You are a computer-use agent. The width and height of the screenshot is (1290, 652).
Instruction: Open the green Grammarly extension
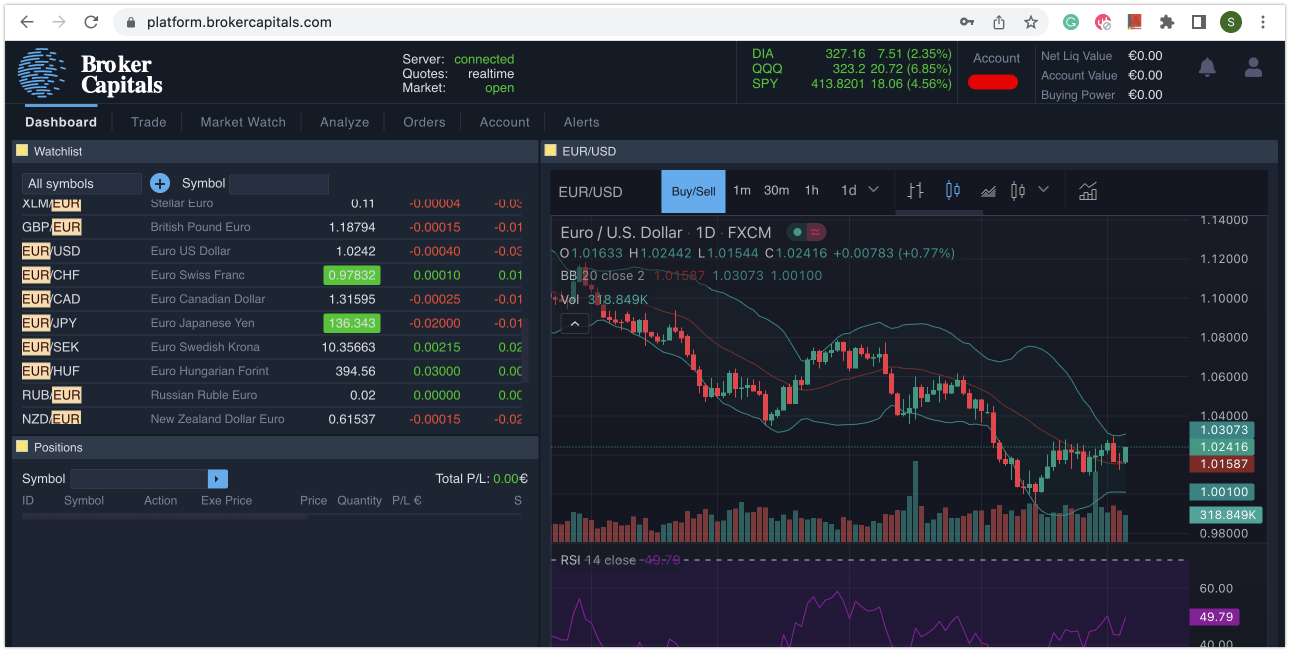coord(1071,22)
